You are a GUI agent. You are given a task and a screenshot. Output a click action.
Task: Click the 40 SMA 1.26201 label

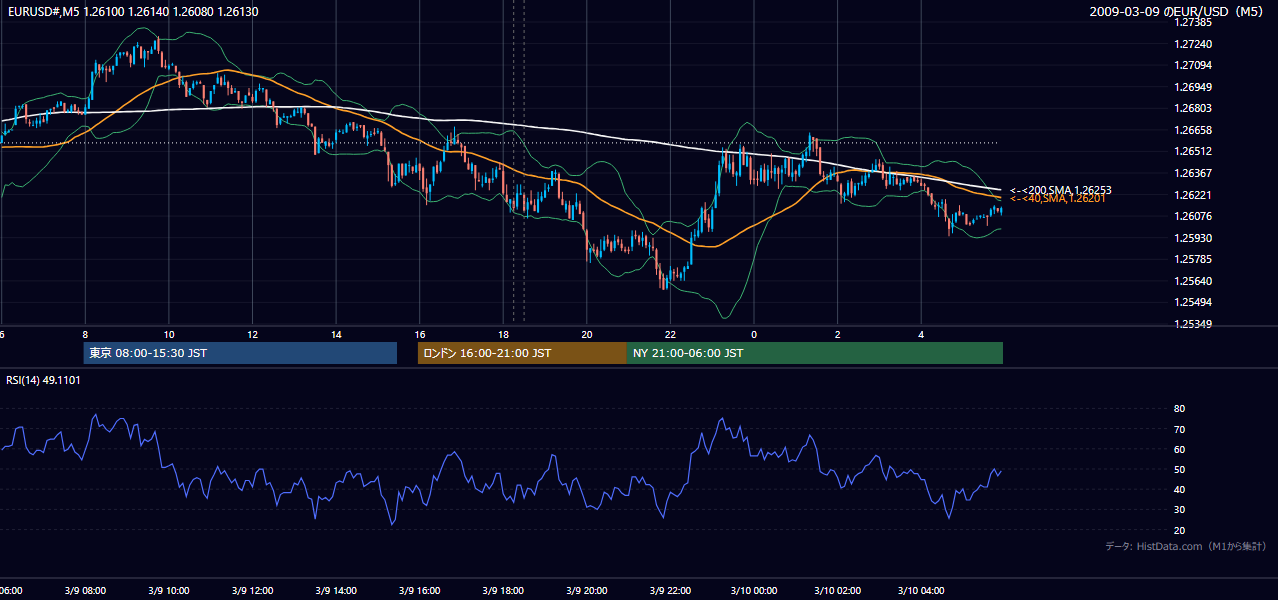click(x=1058, y=199)
